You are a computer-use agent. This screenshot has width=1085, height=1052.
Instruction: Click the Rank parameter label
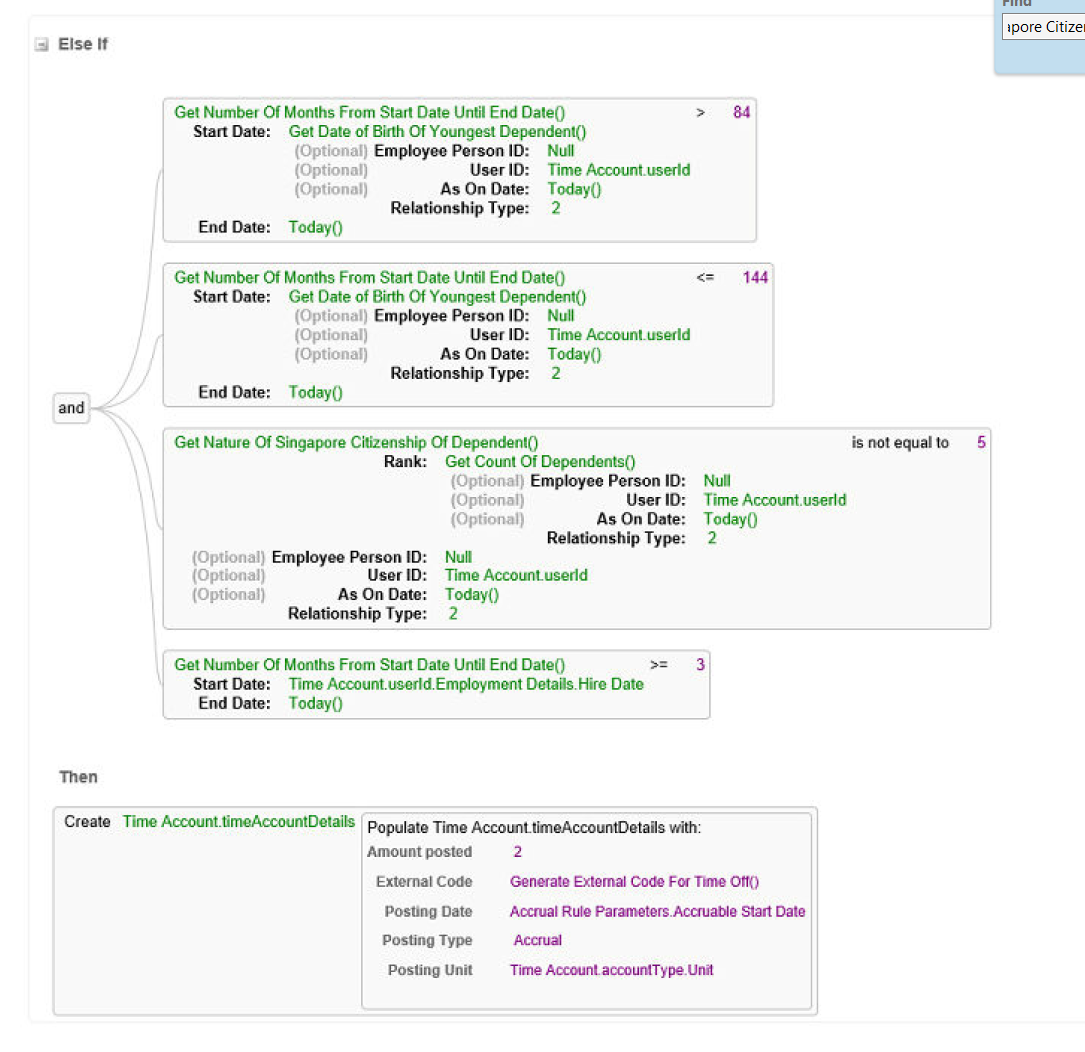[405, 462]
